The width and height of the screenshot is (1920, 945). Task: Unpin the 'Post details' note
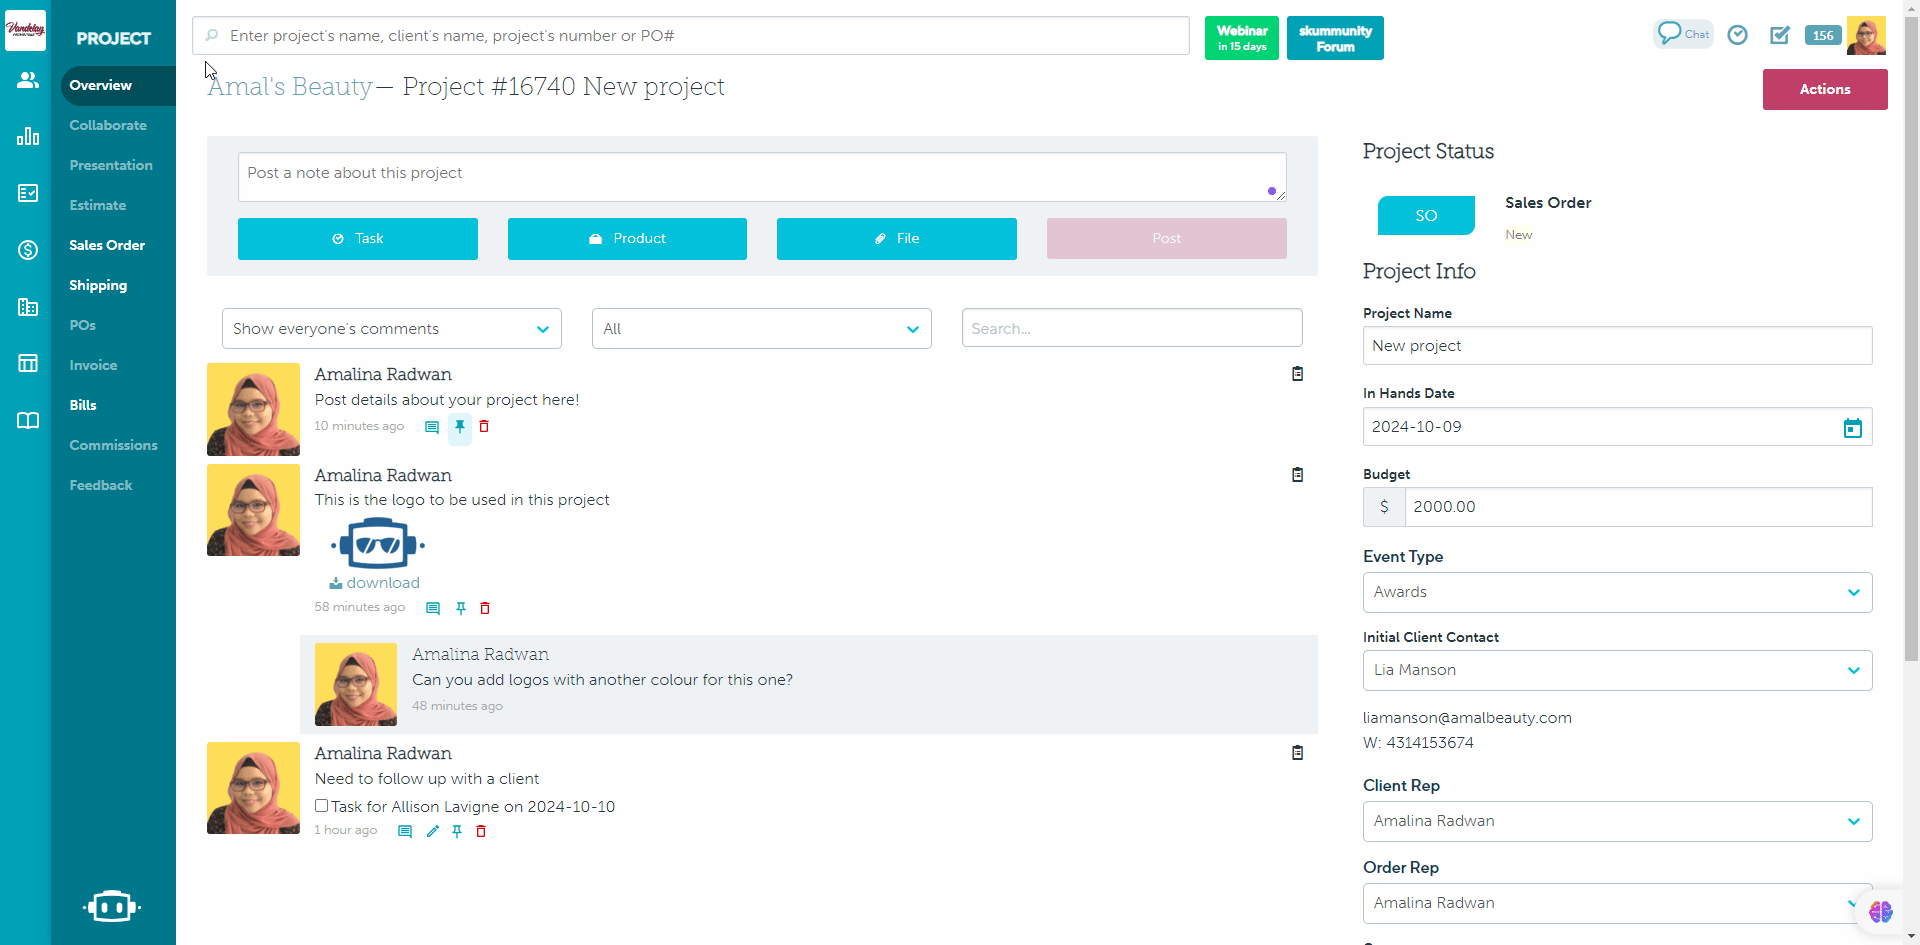pos(460,427)
